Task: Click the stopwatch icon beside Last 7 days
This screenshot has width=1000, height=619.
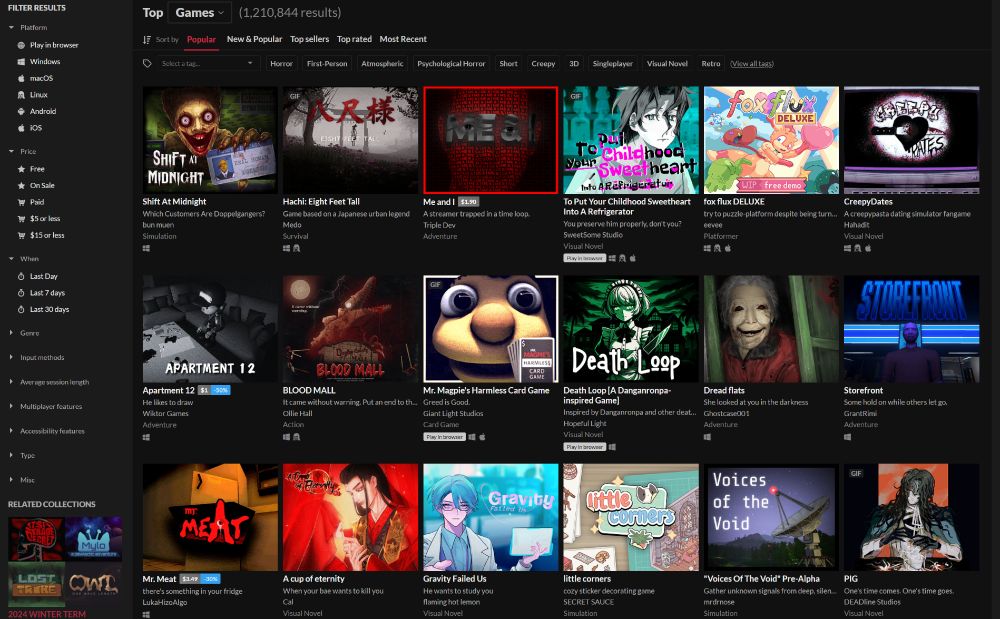Action: [x=21, y=293]
